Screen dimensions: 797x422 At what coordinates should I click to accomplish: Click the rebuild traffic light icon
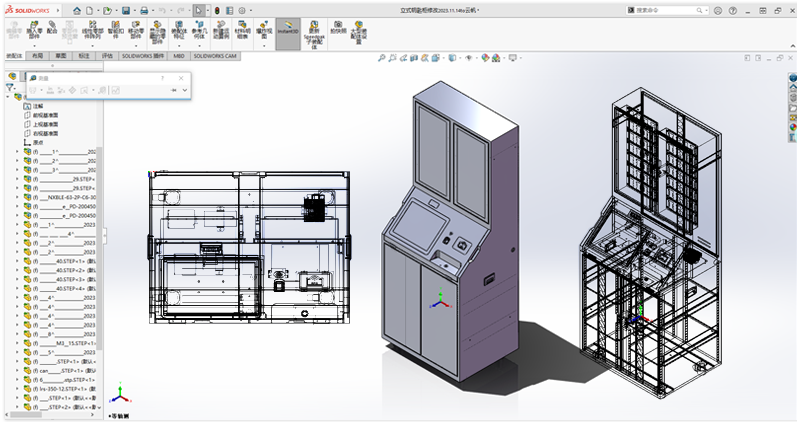[x=219, y=10]
